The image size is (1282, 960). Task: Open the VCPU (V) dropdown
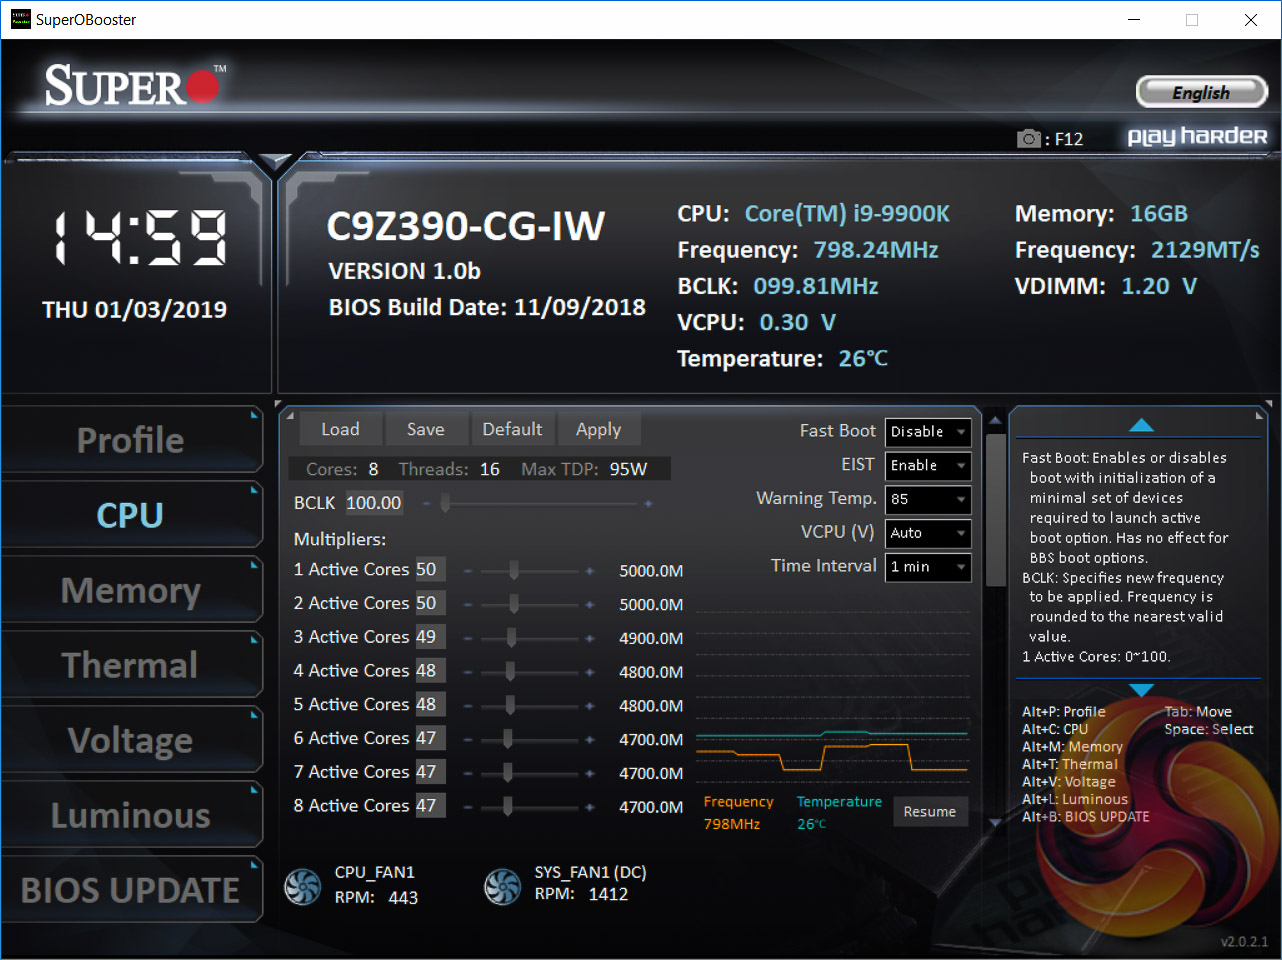pos(928,533)
